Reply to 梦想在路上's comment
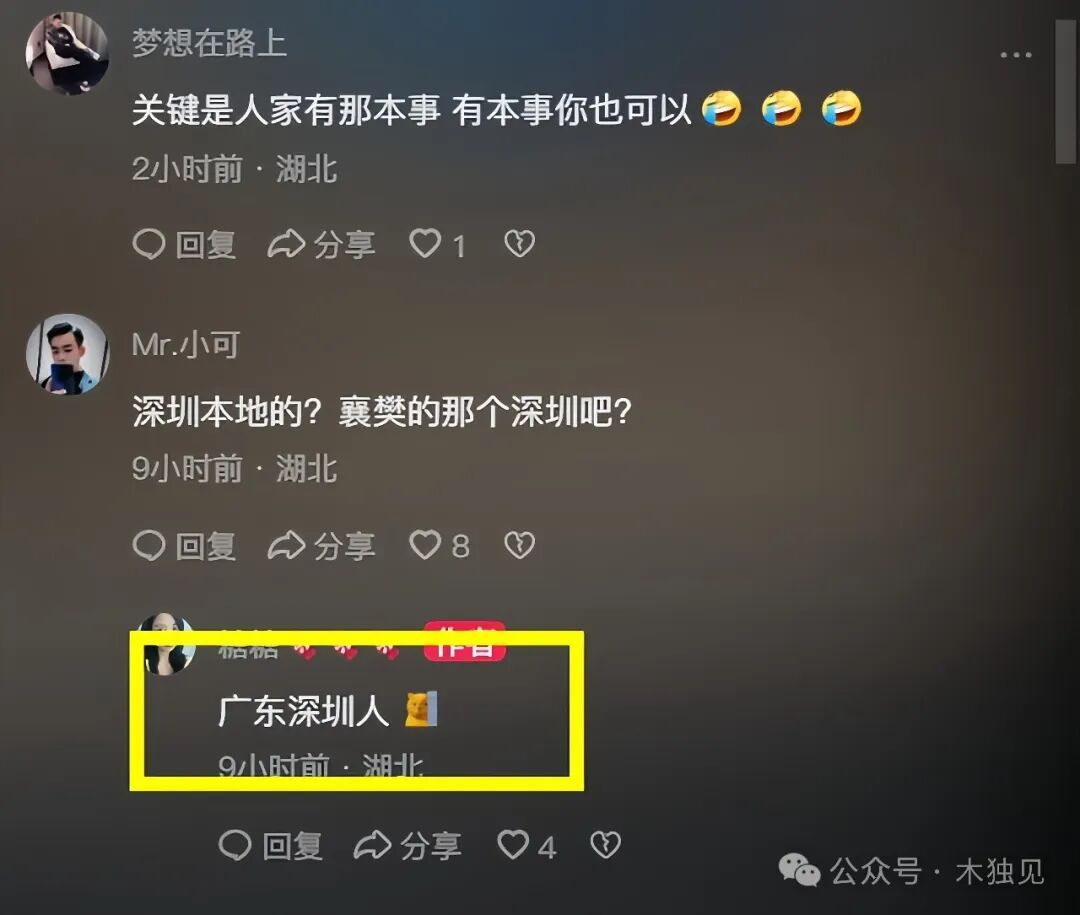Image resolution: width=1080 pixels, height=915 pixels. pyautogui.click(x=185, y=245)
